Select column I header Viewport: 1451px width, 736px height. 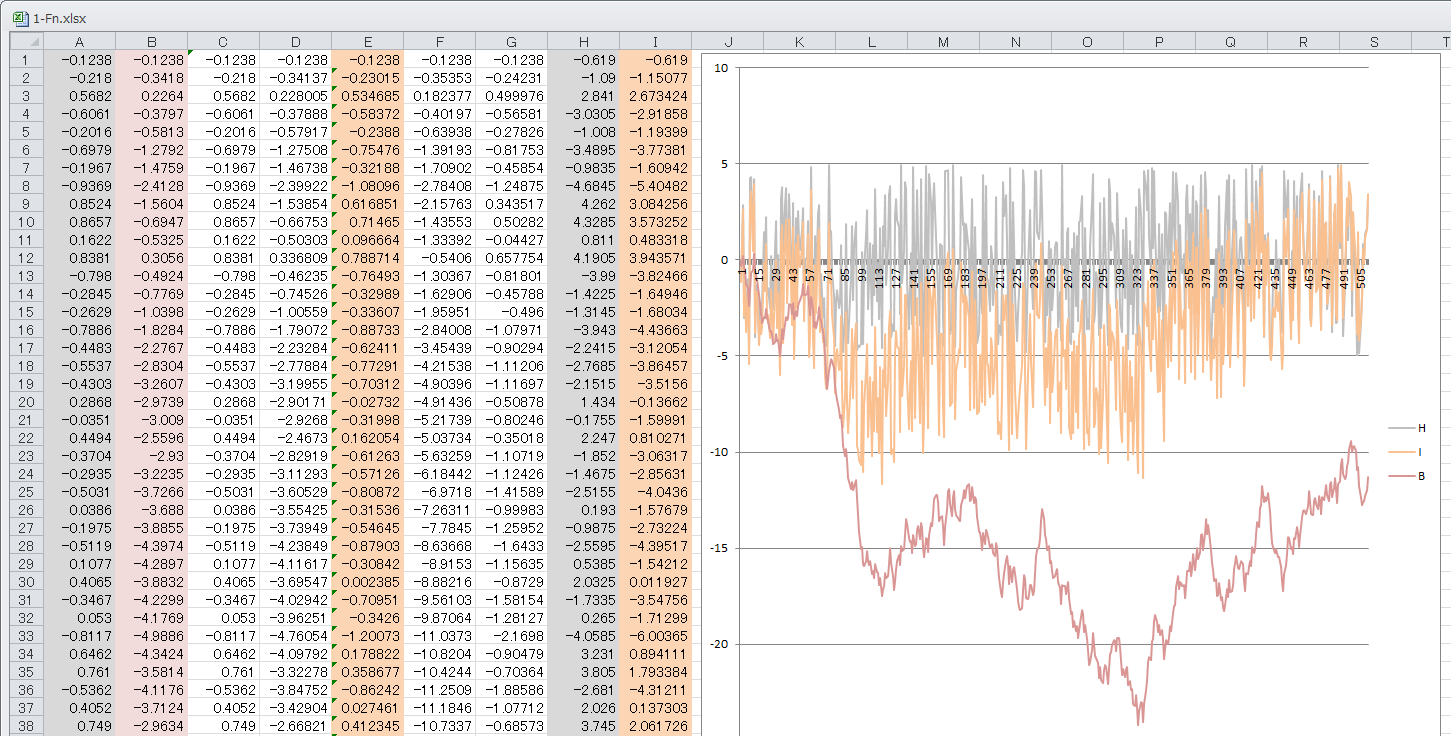pos(655,41)
